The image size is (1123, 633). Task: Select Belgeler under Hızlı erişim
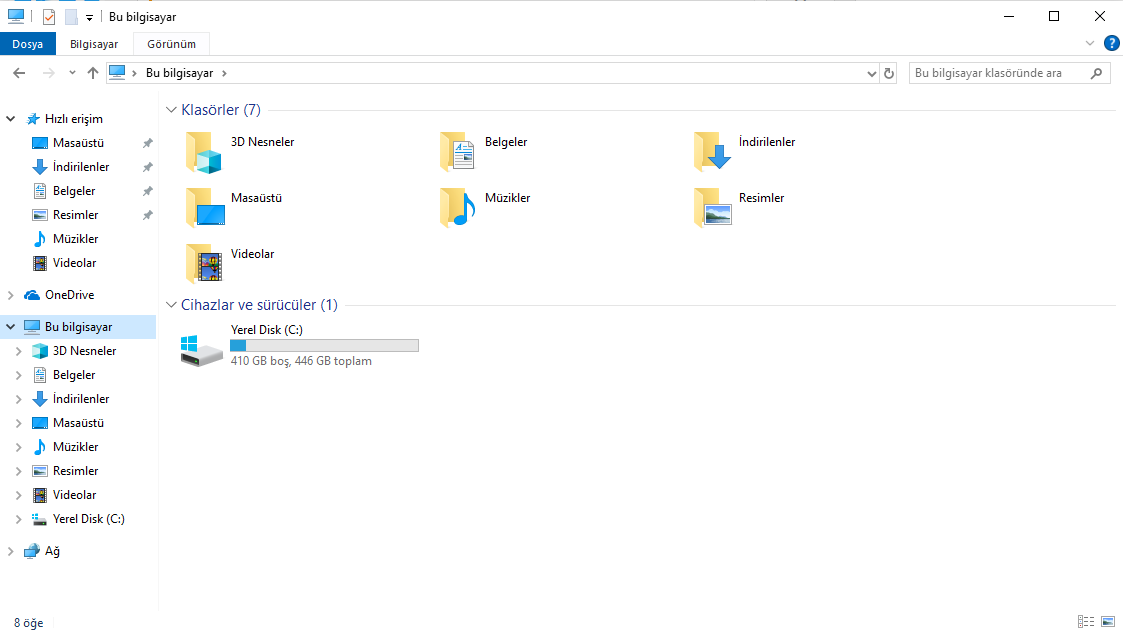click(74, 190)
